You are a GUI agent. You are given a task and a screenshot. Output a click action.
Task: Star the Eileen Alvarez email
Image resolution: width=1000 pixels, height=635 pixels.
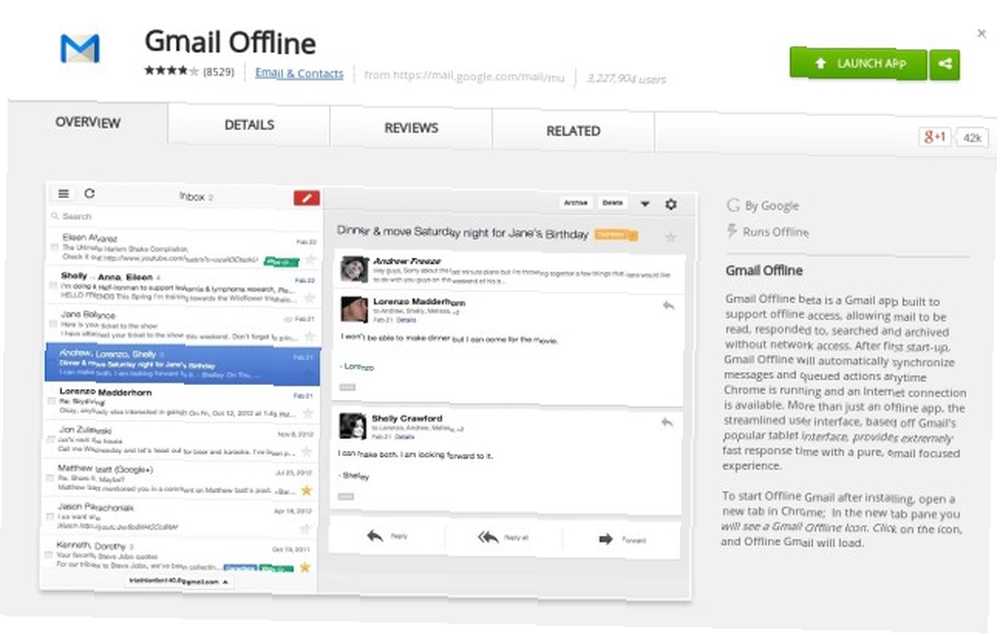pyautogui.click(x=311, y=259)
